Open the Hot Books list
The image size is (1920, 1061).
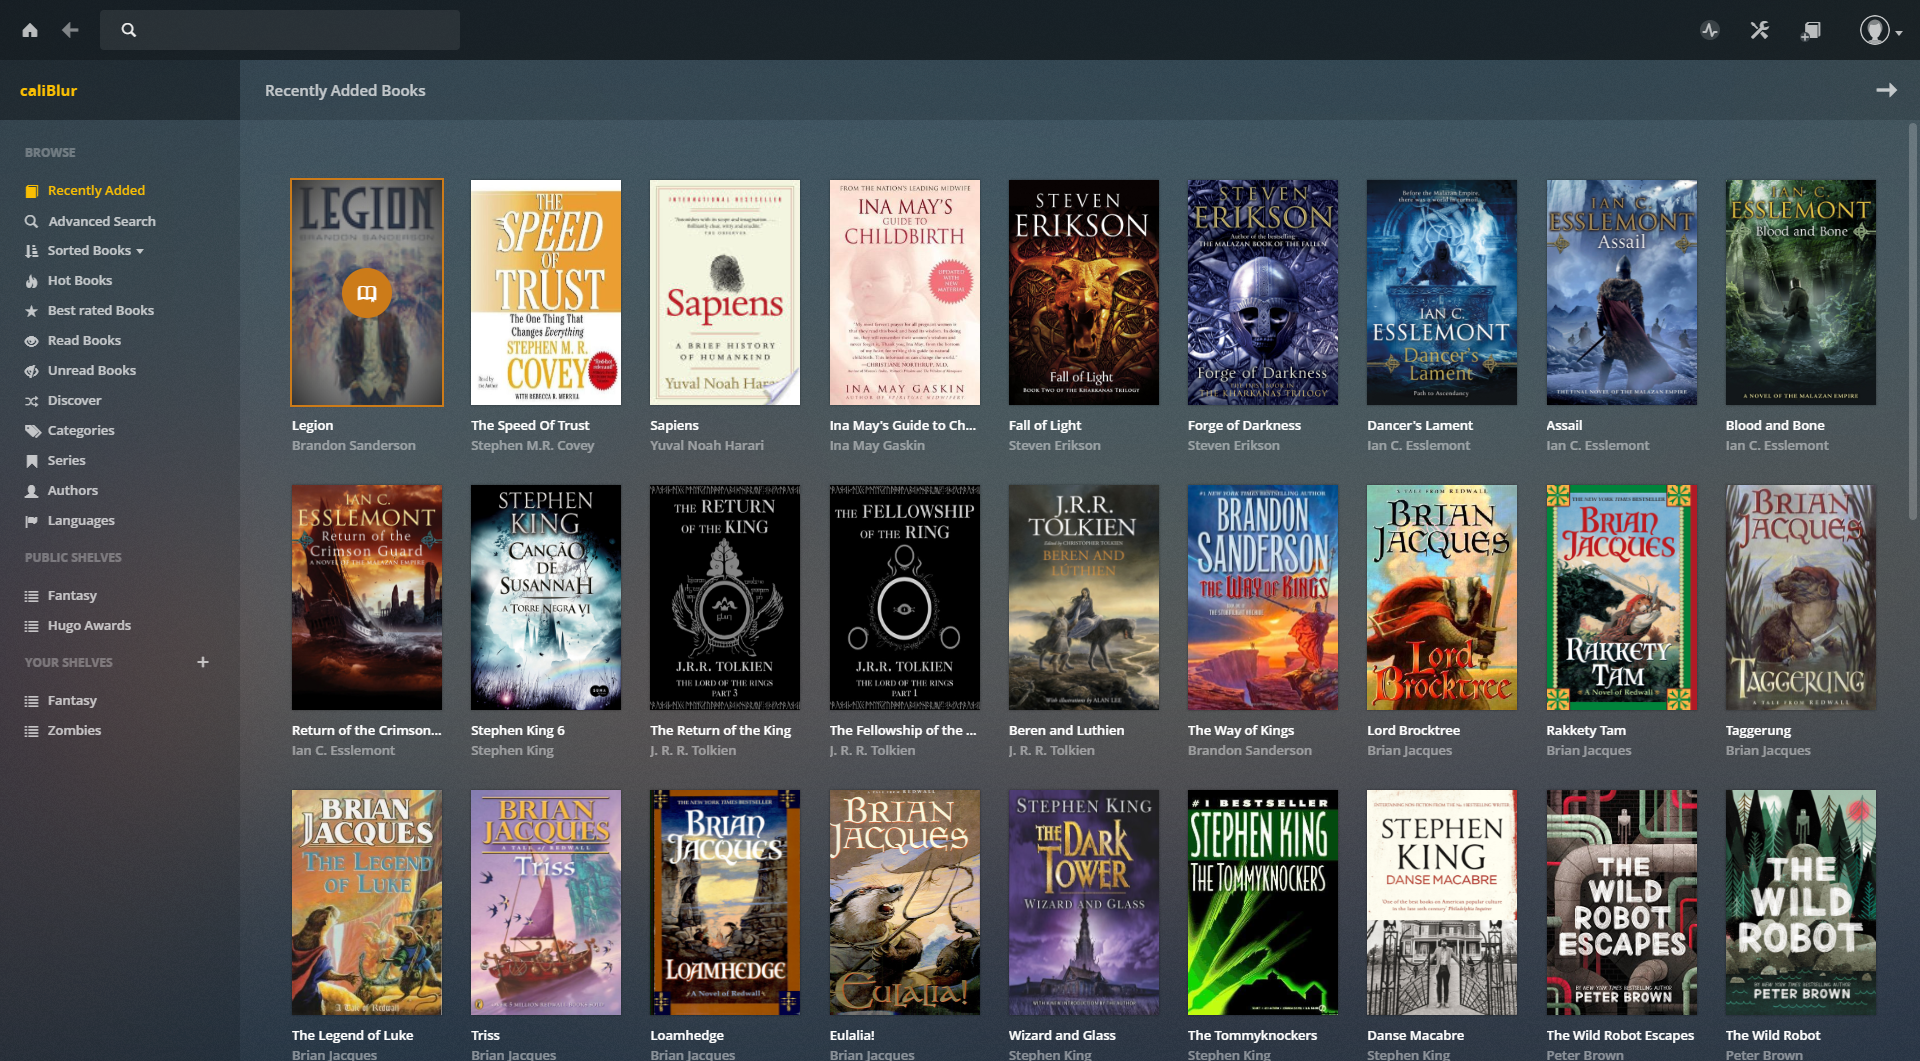pos(80,281)
